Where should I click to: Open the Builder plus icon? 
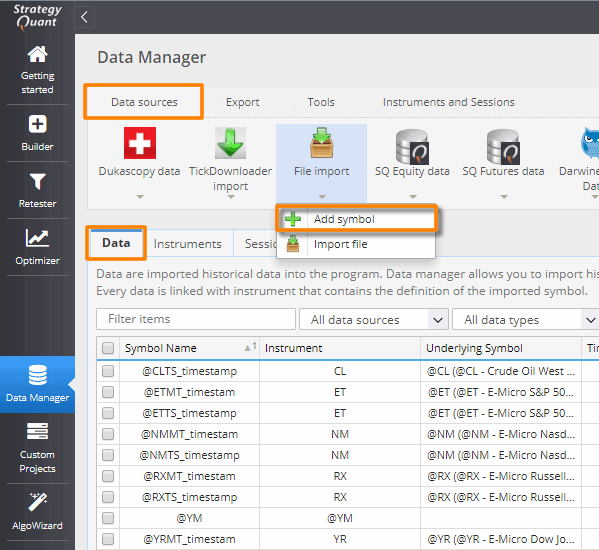point(37,124)
